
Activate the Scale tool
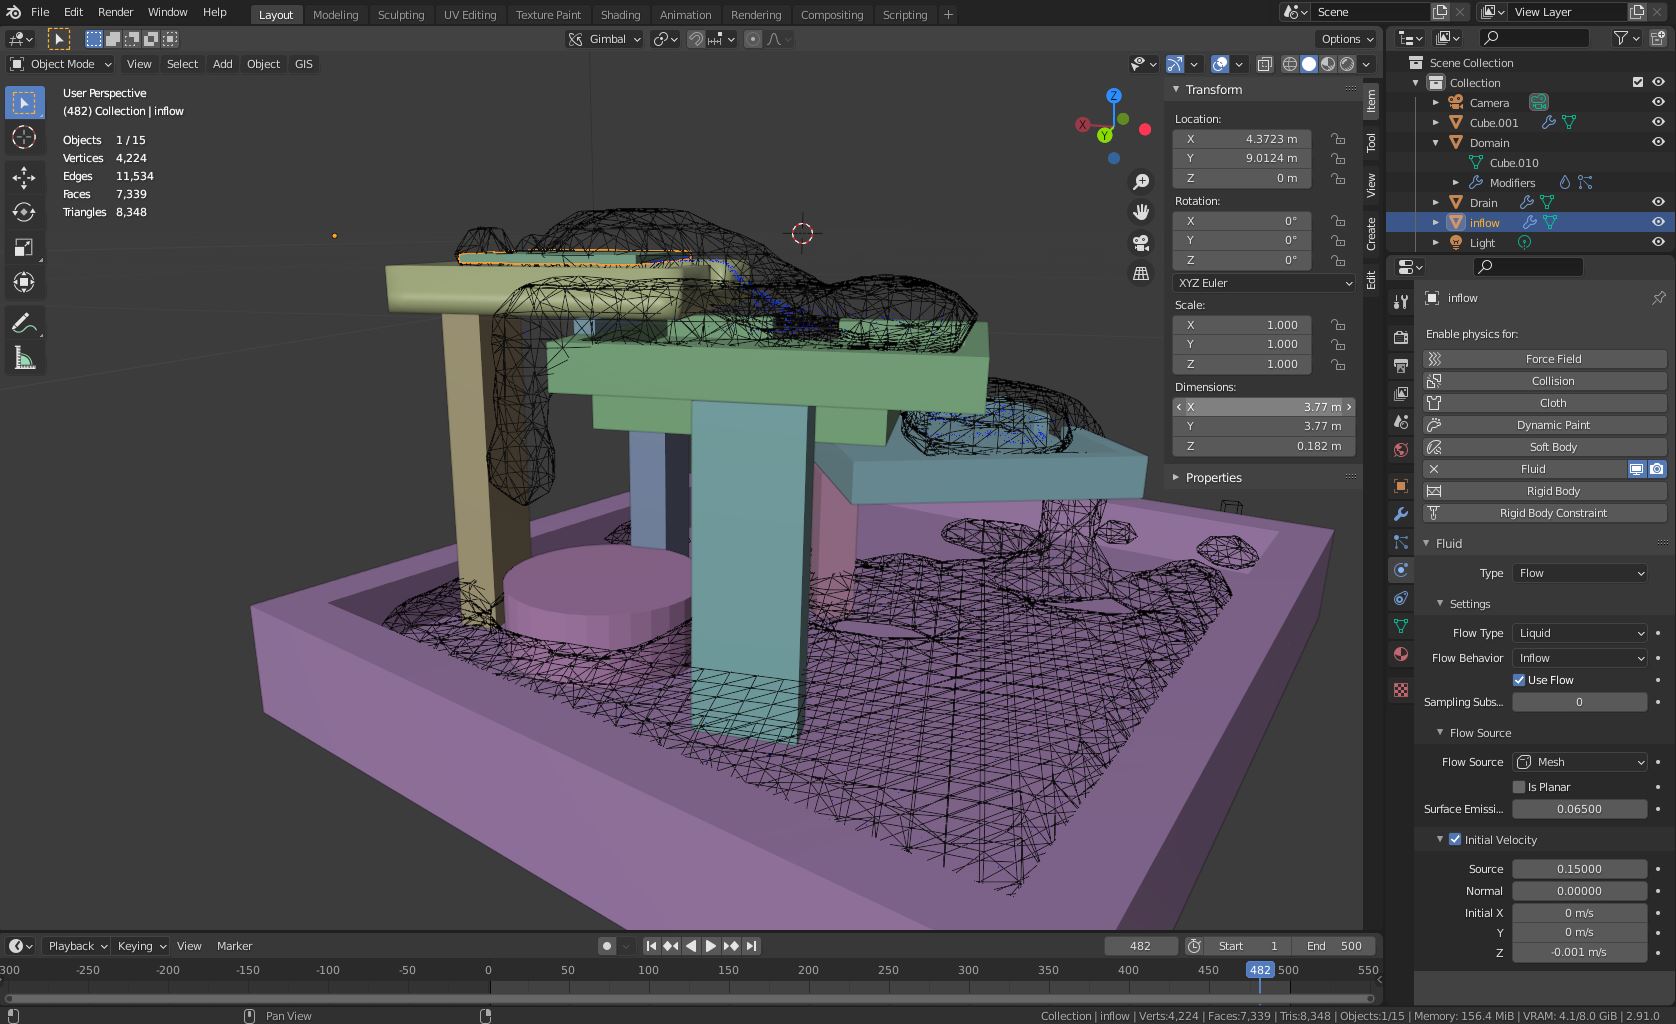(x=24, y=247)
